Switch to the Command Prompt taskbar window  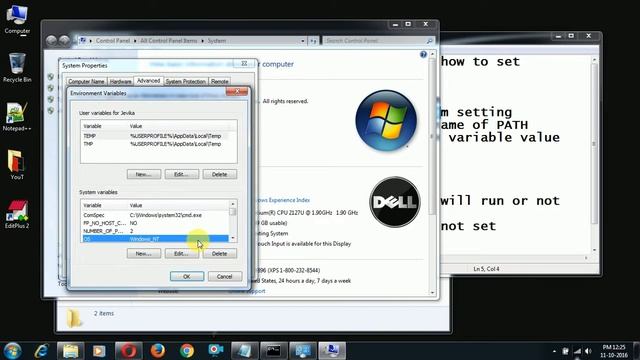click(274, 351)
